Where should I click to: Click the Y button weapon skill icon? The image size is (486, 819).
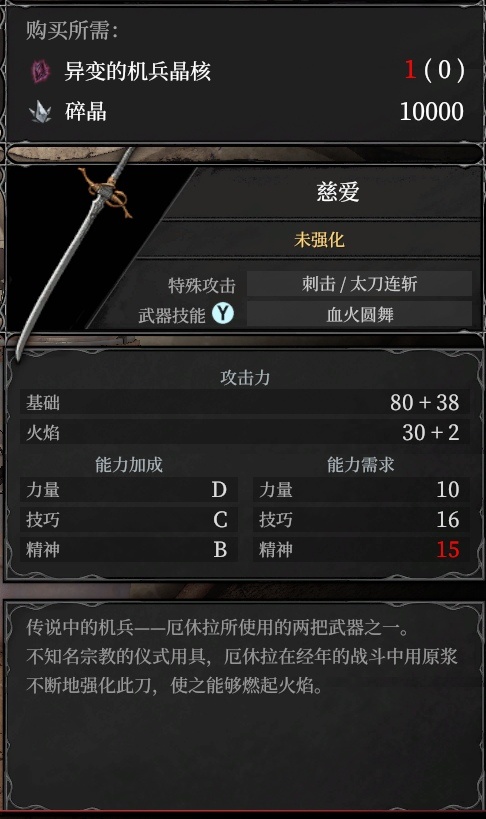(223, 313)
